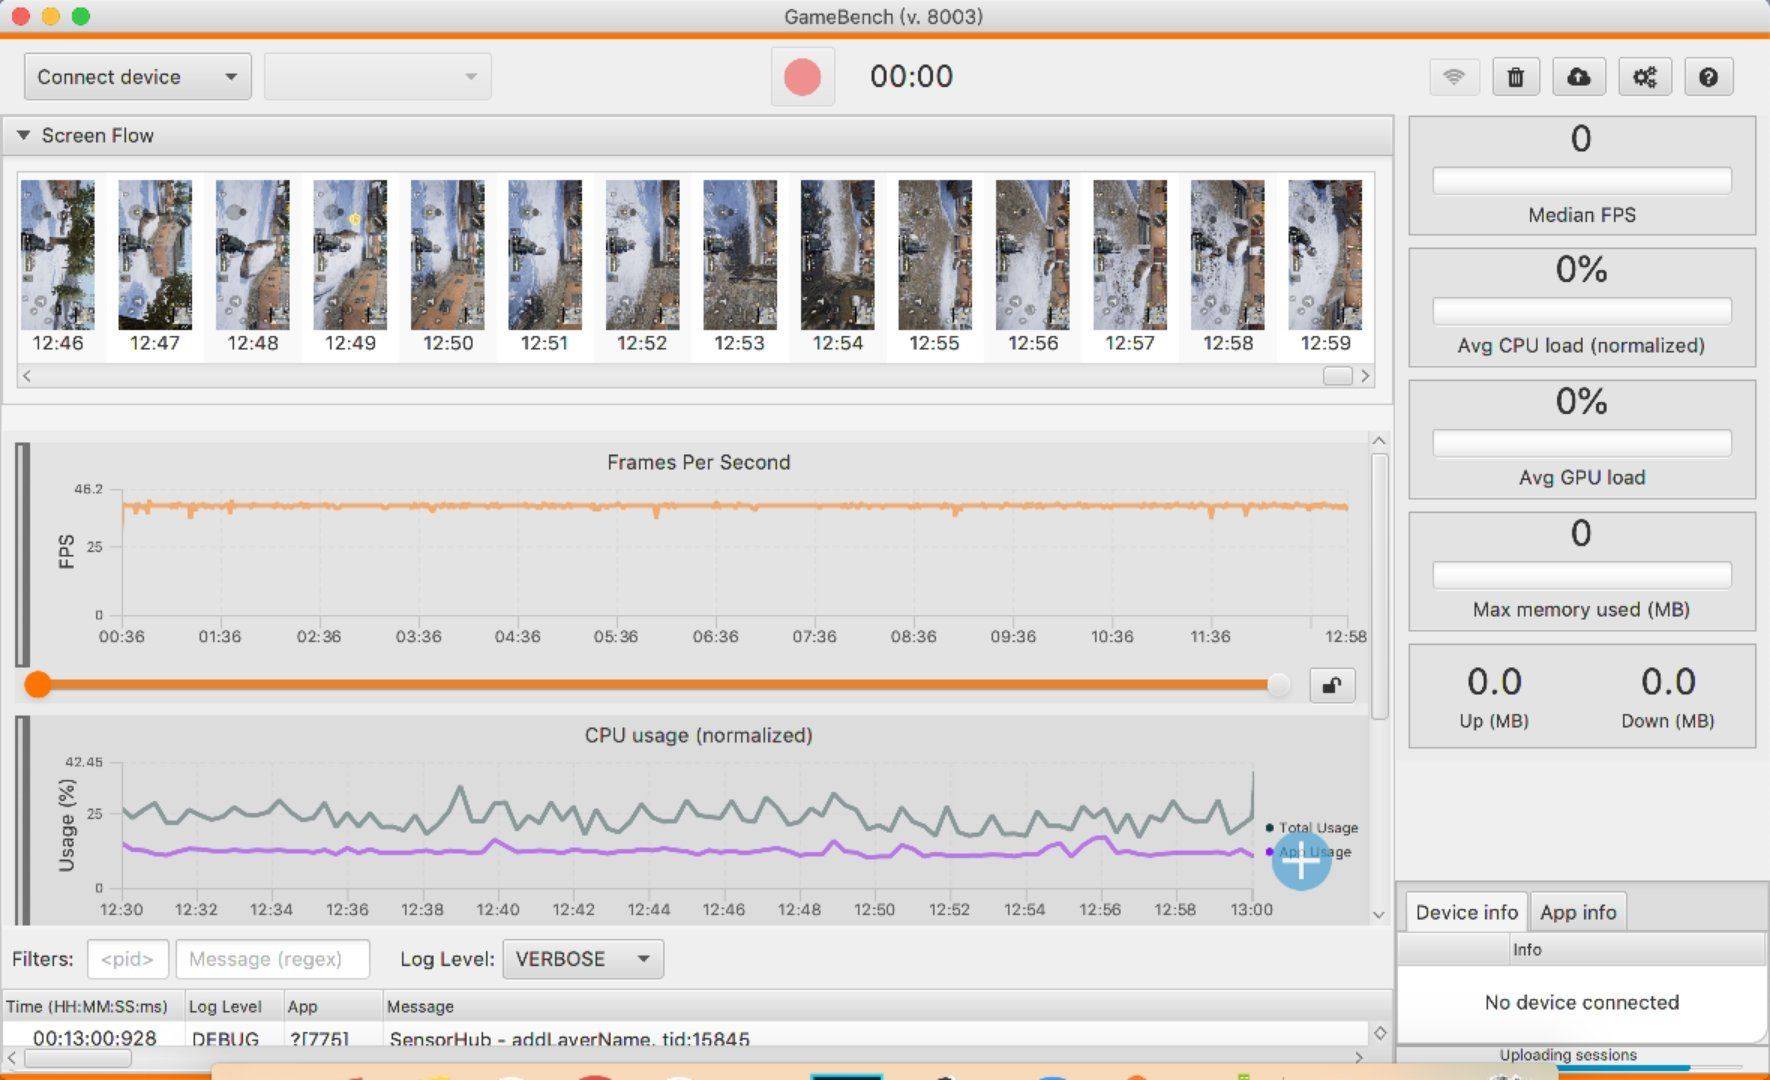The image size is (1770, 1080).
Task: Click the Message column header
Action: click(x=420, y=1007)
